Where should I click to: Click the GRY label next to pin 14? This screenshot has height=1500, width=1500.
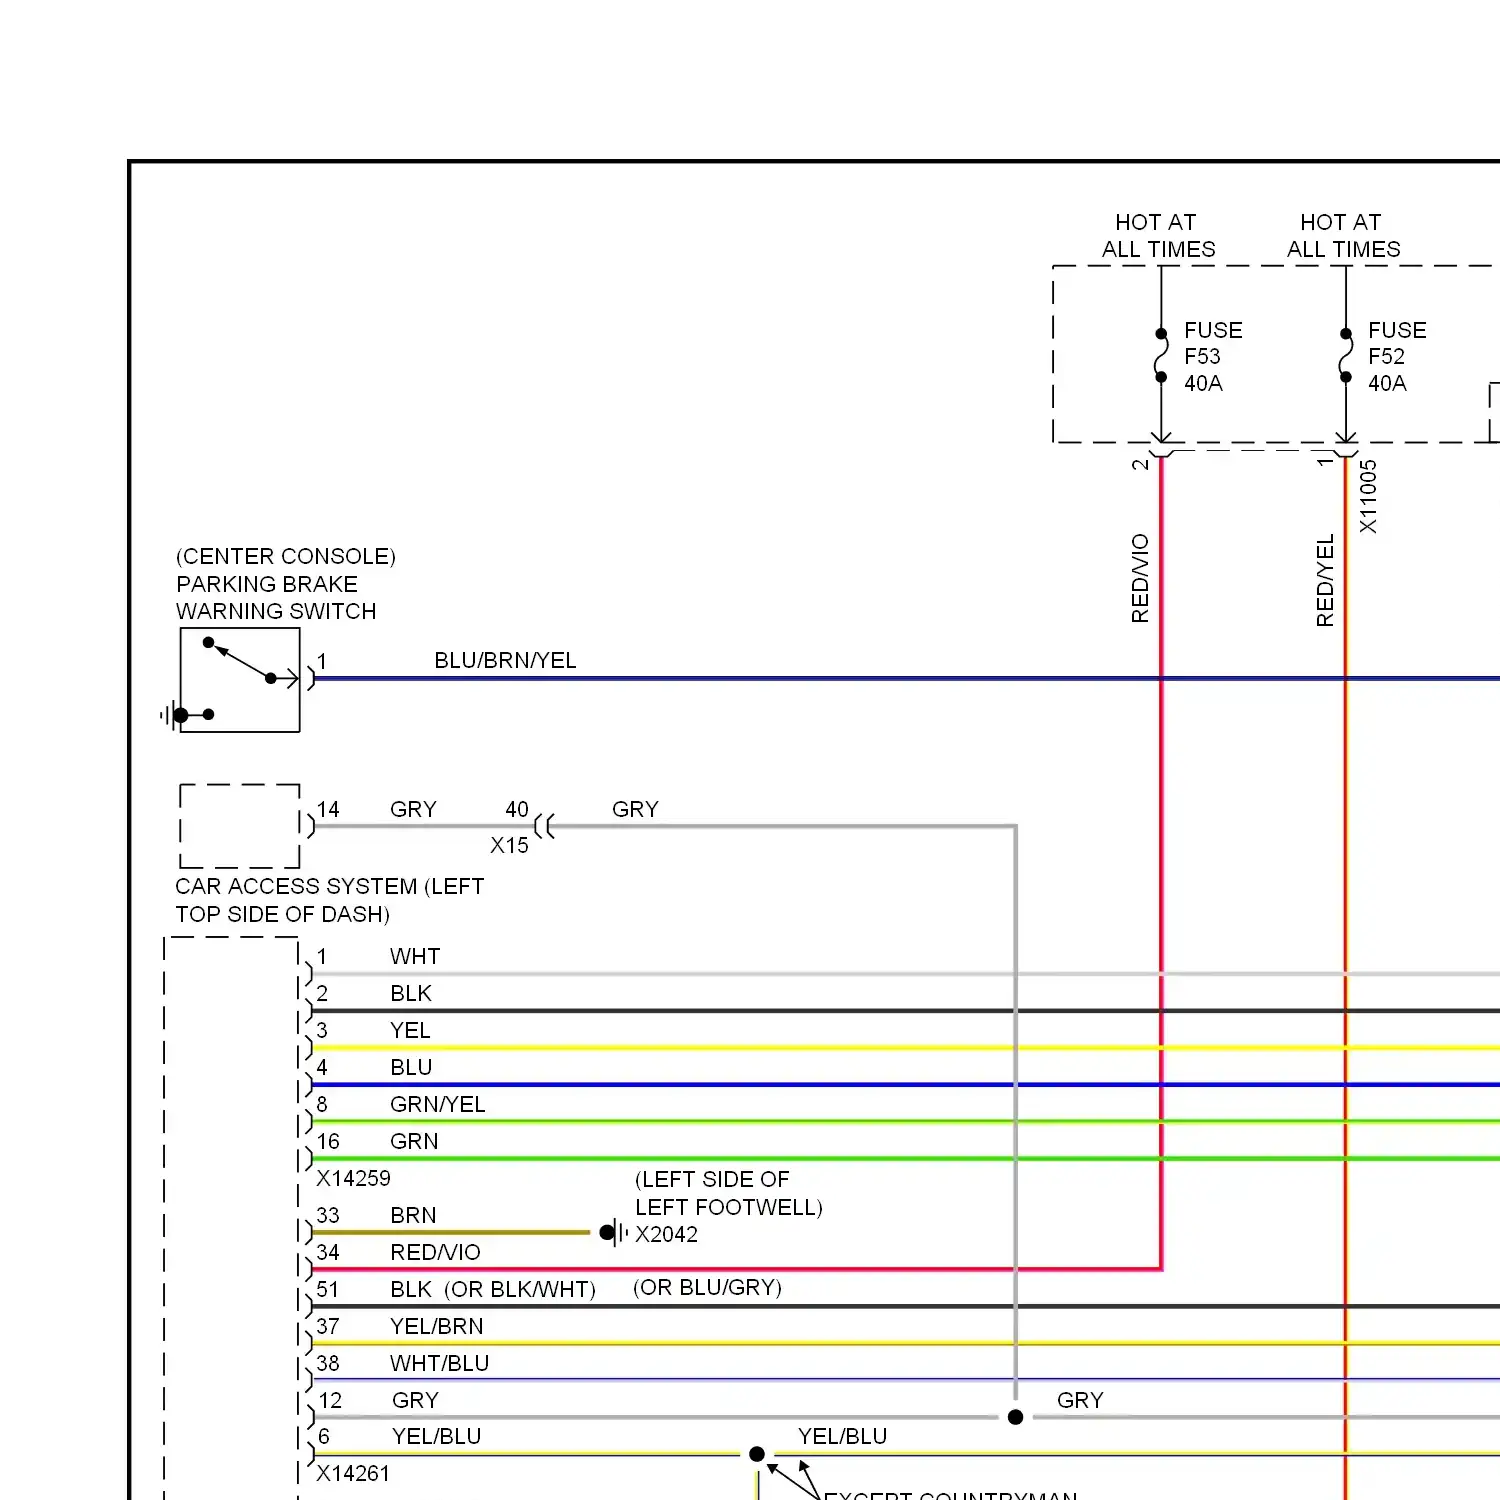pos(413,809)
